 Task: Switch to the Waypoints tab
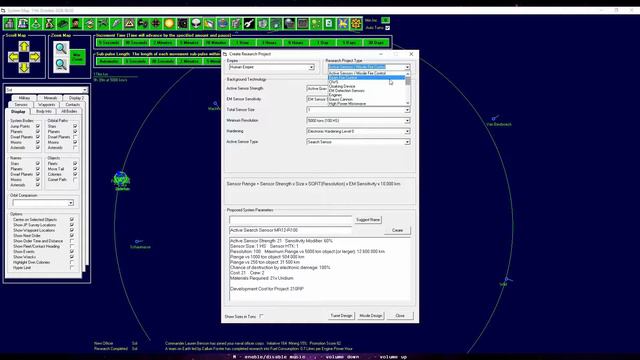[47, 104]
